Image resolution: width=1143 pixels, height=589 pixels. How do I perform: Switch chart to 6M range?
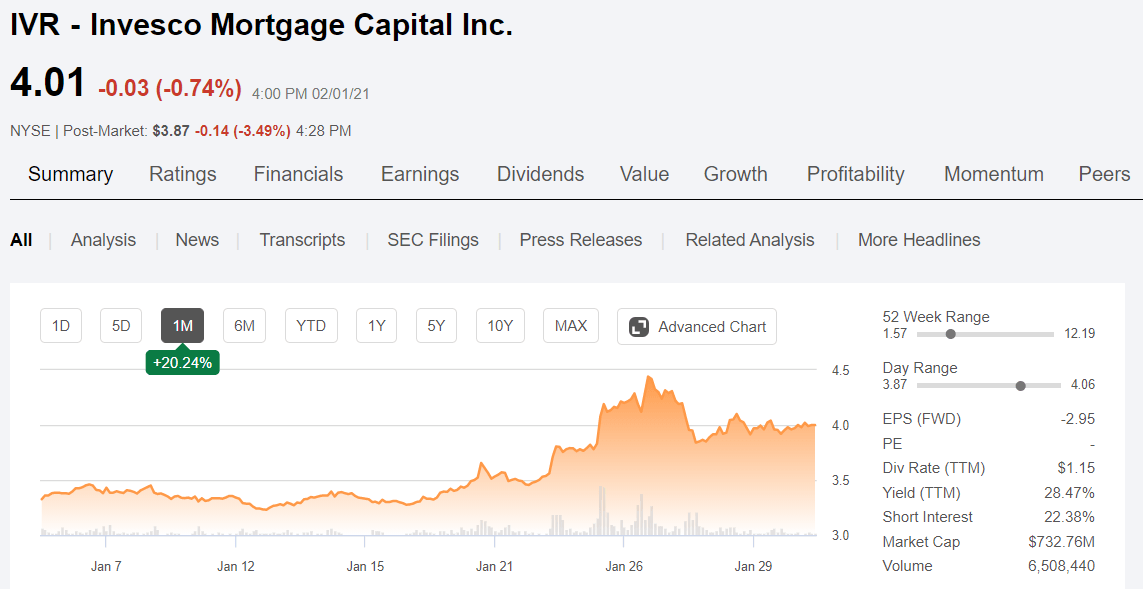tap(244, 326)
